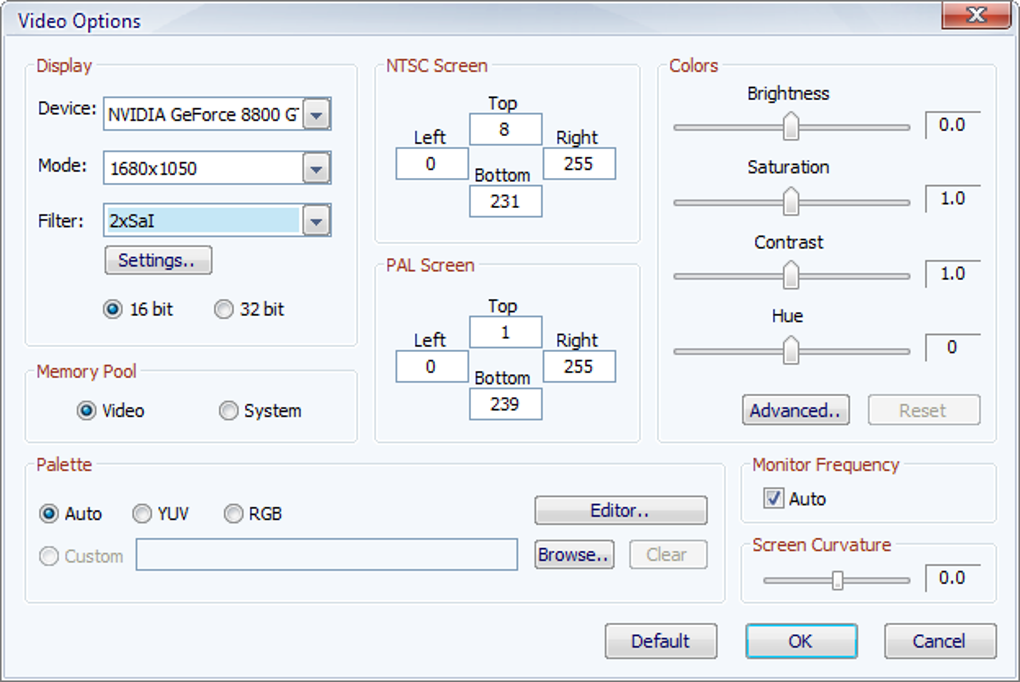The width and height of the screenshot is (1020, 682).
Task: Click the custom palette path field
Action: tap(327, 554)
